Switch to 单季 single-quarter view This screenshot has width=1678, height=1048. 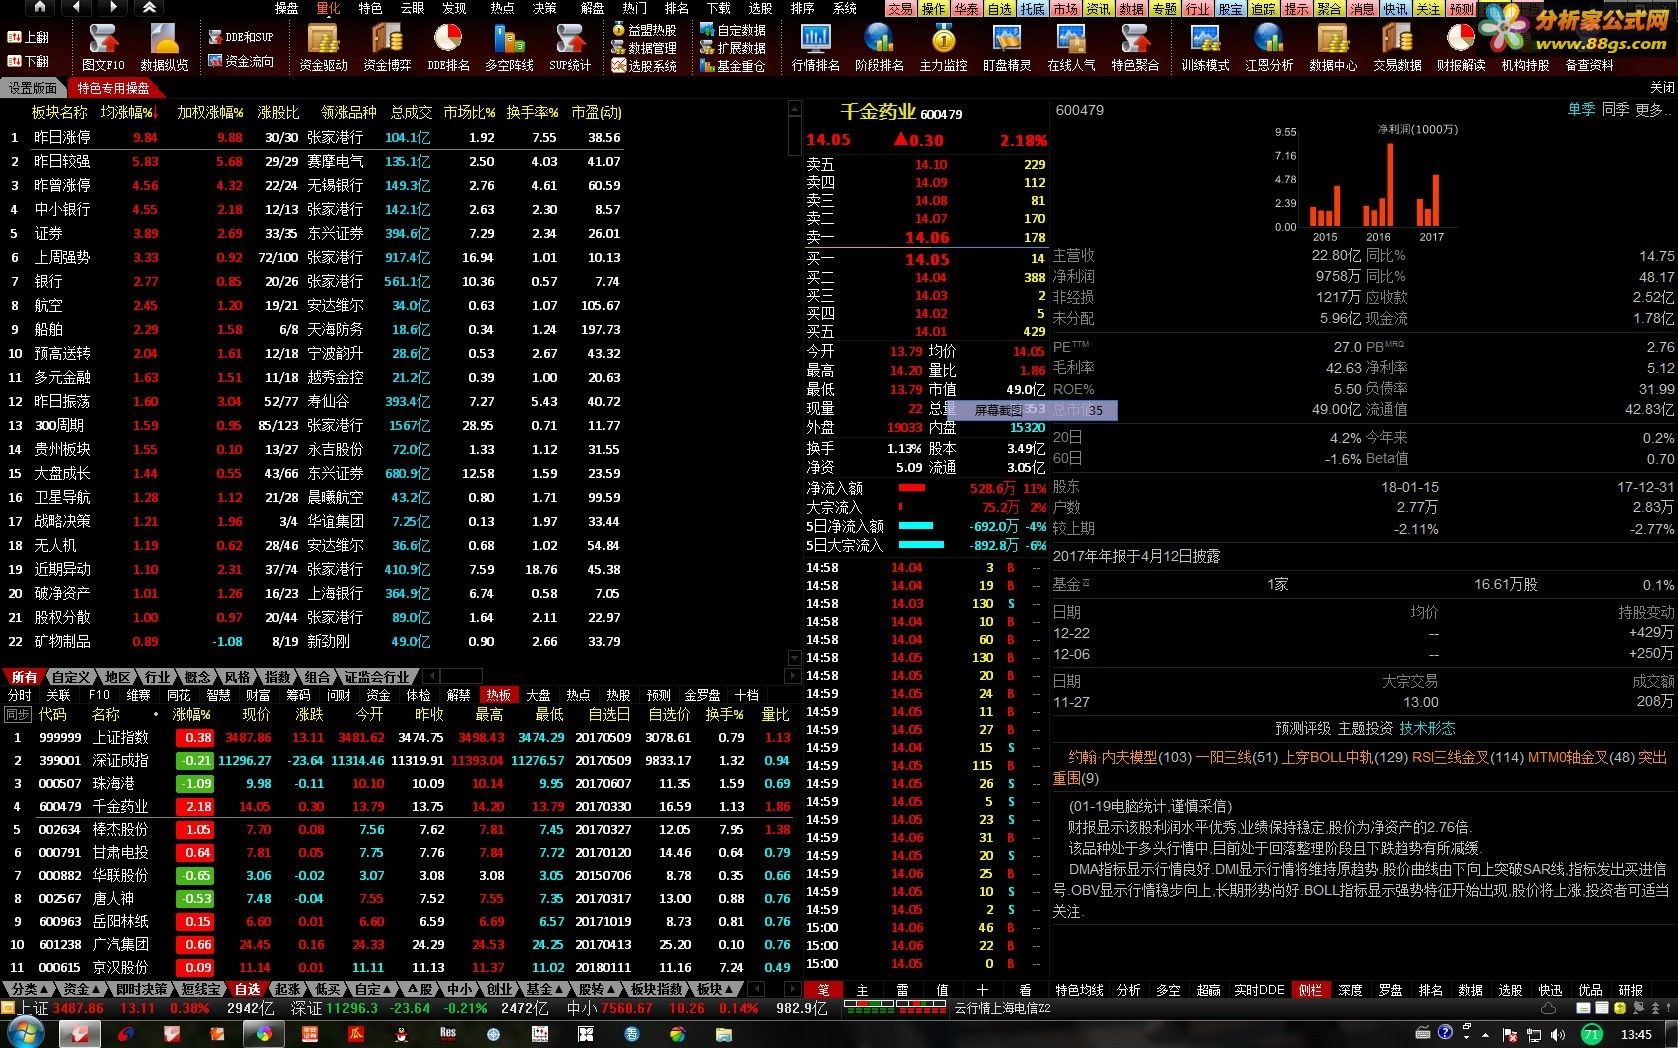click(x=1582, y=109)
